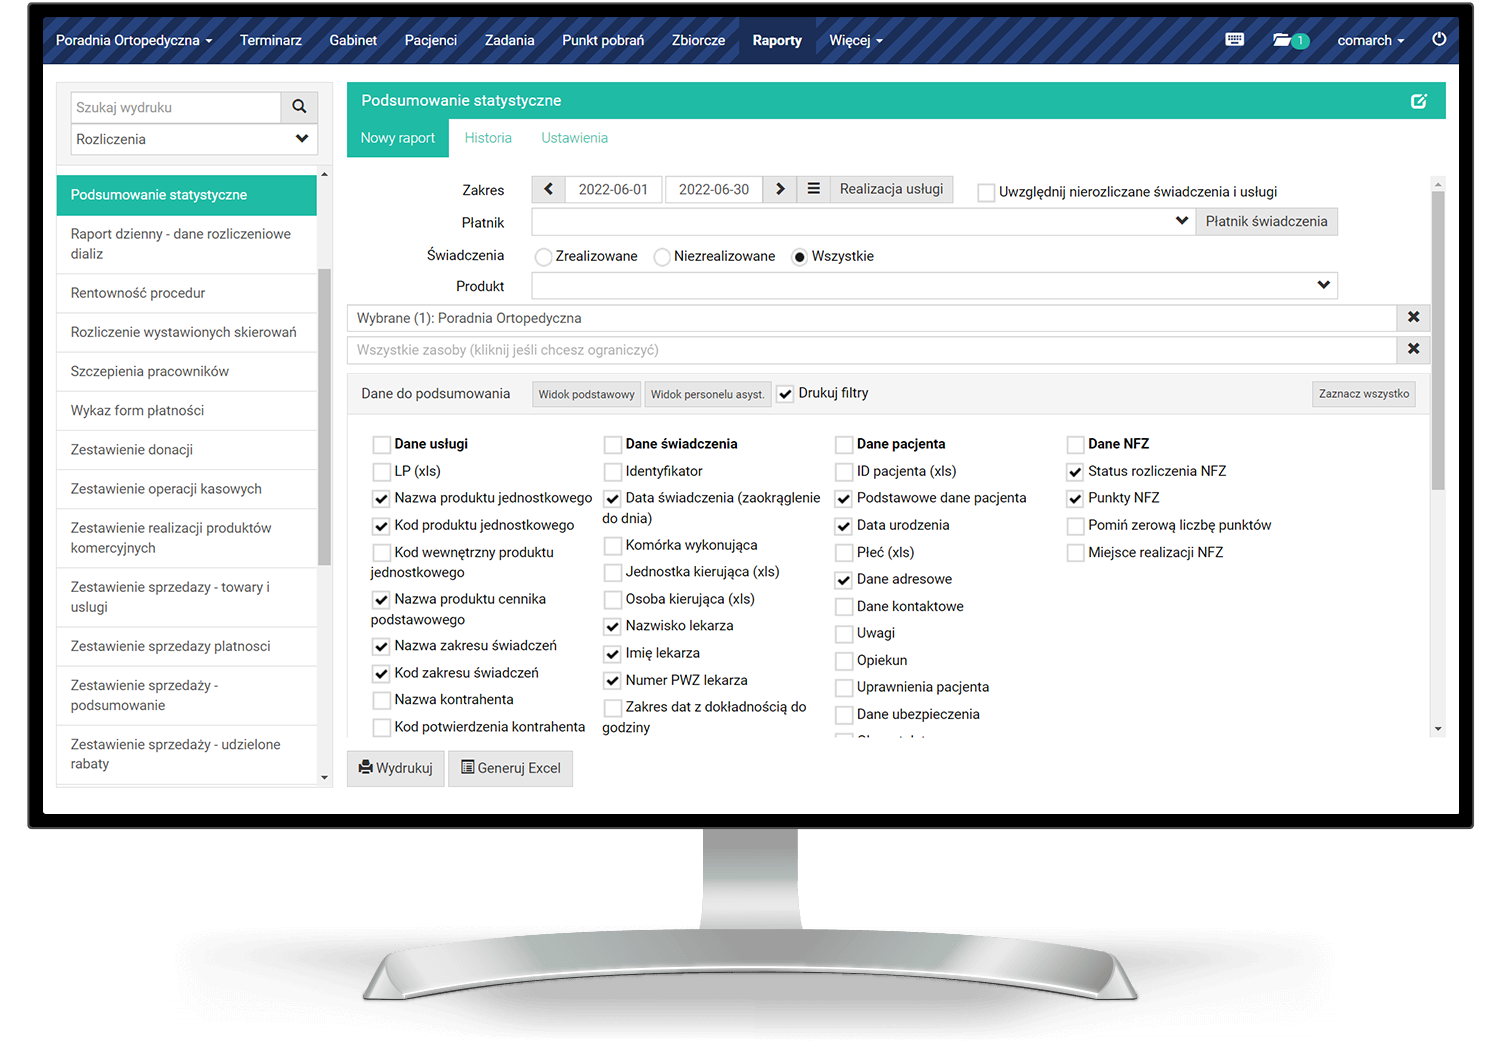
Task: Open the Produkt dropdown
Action: tap(1322, 285)
